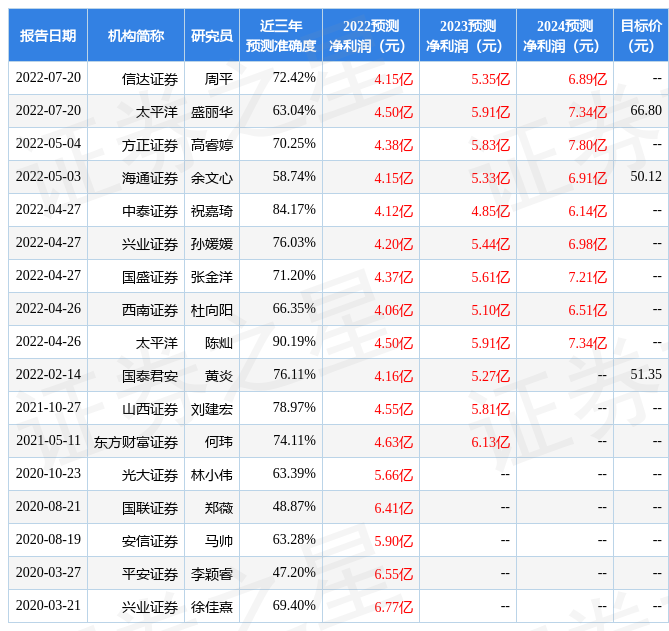This screenshot has height=631, width=669.
Task: Click 2023 forecast 4.85亿
Action: click(490, 211)
